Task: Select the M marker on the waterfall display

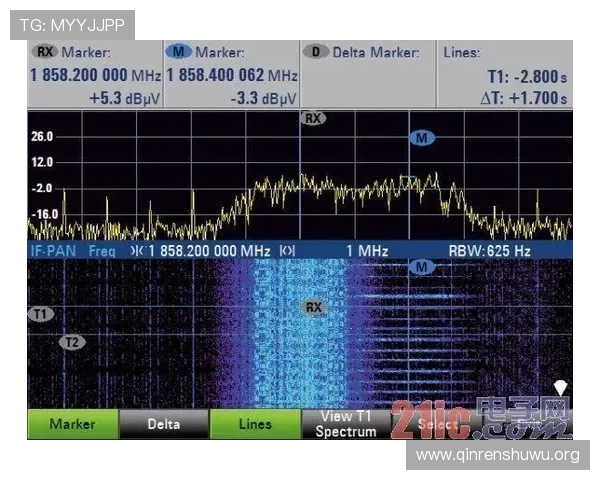Action: pyautogui.click(x=421, y=267)
